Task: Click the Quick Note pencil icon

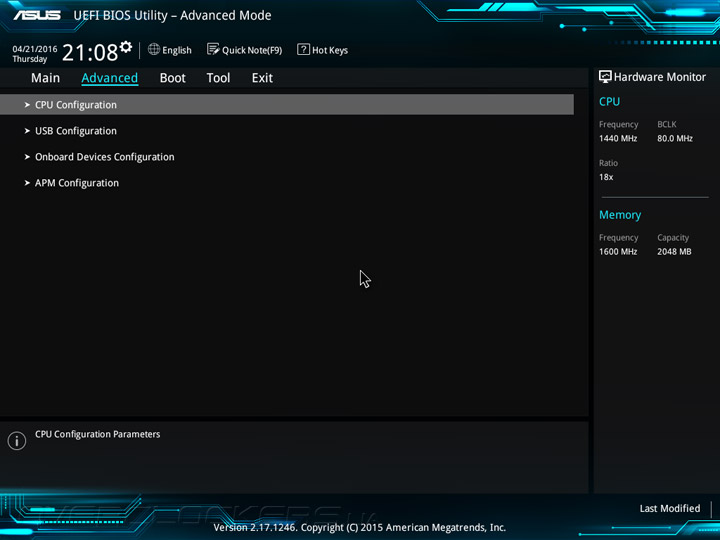Action: [x=213, y=49]
